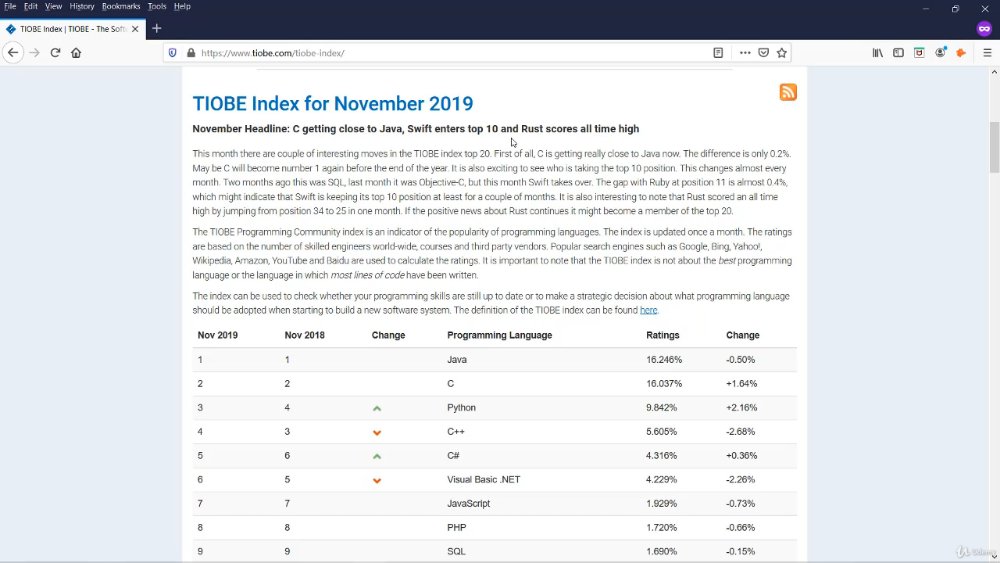View site security padlock info
Image resolution: width=1000 pixels, height=563 pixels.
coord(191,53)
